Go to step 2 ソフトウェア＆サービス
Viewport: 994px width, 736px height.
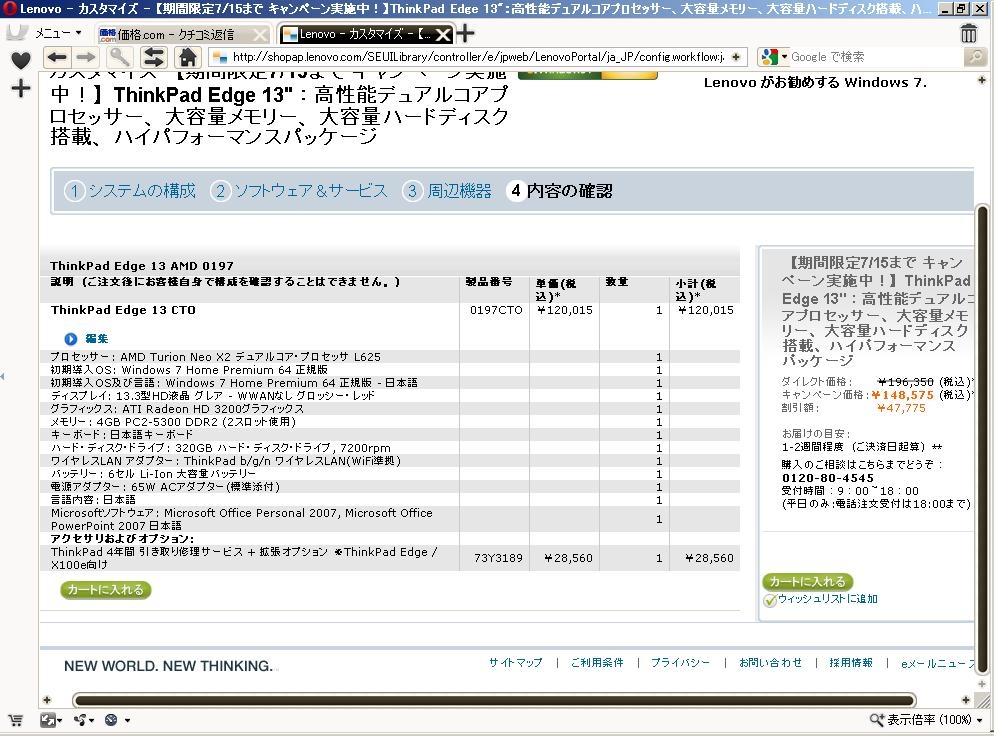coord(299,191)
